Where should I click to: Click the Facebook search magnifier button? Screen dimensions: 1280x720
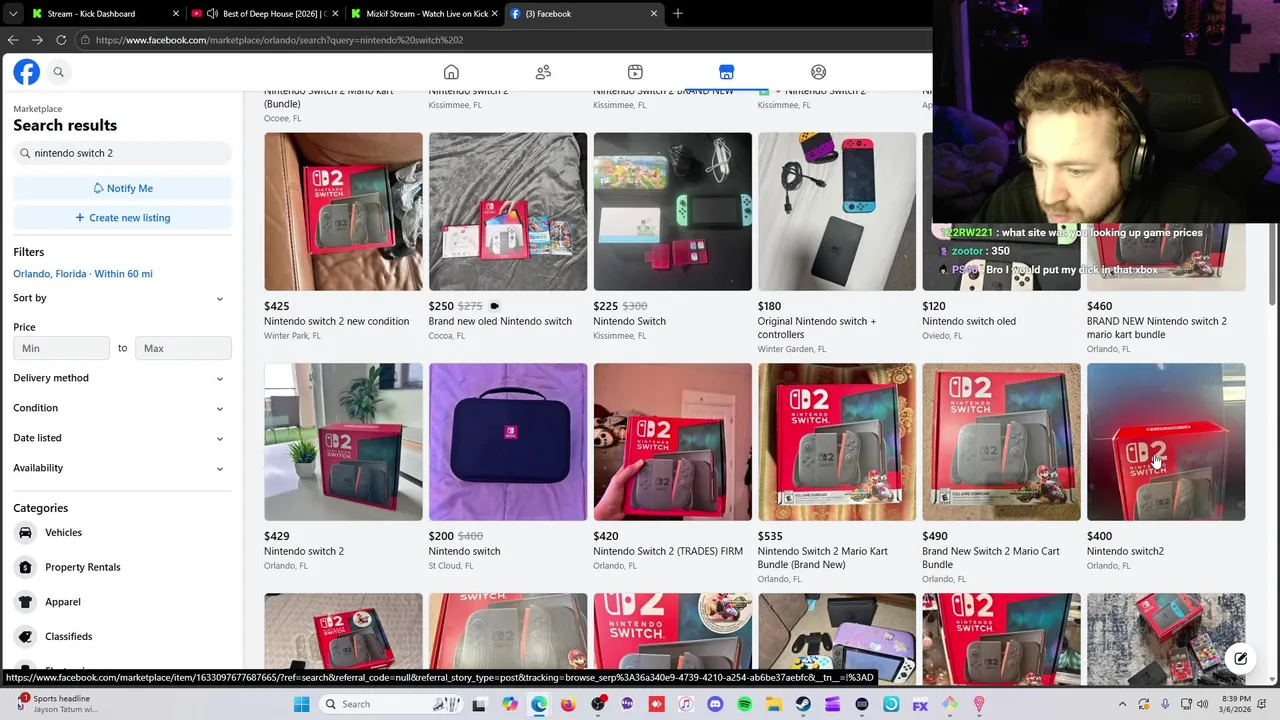click(58, 72)
